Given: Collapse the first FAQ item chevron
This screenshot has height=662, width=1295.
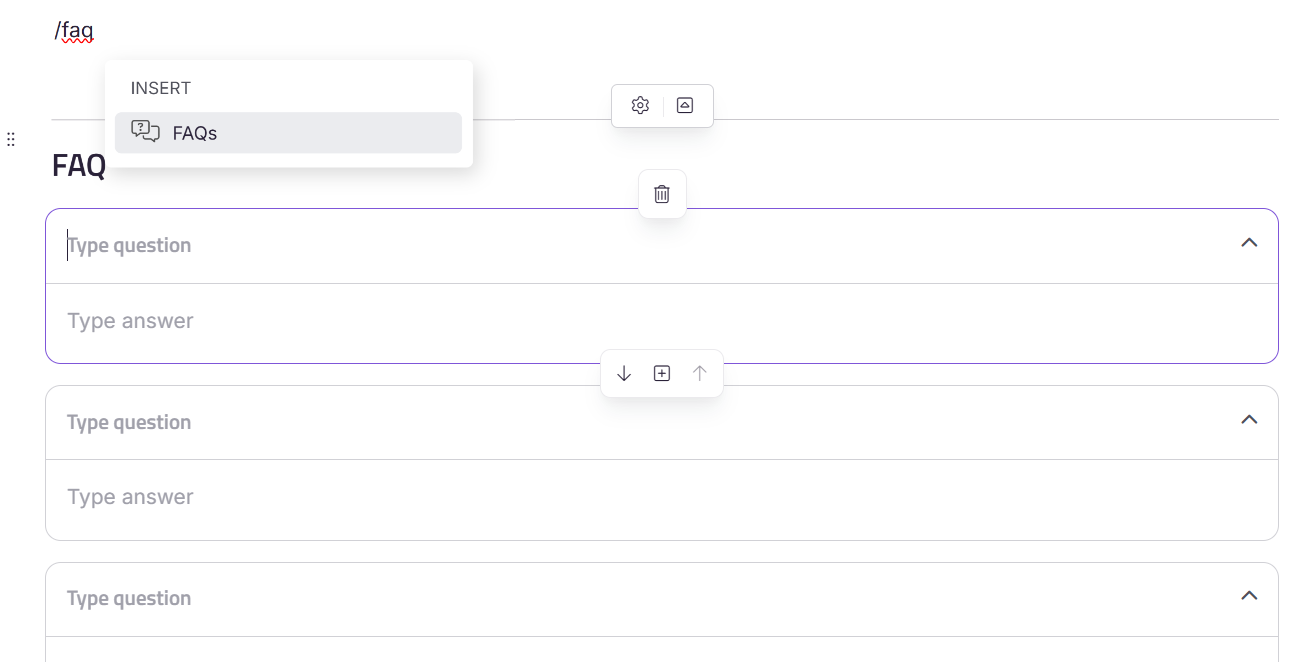Looking at the screenshot, I should point(1249,243).
